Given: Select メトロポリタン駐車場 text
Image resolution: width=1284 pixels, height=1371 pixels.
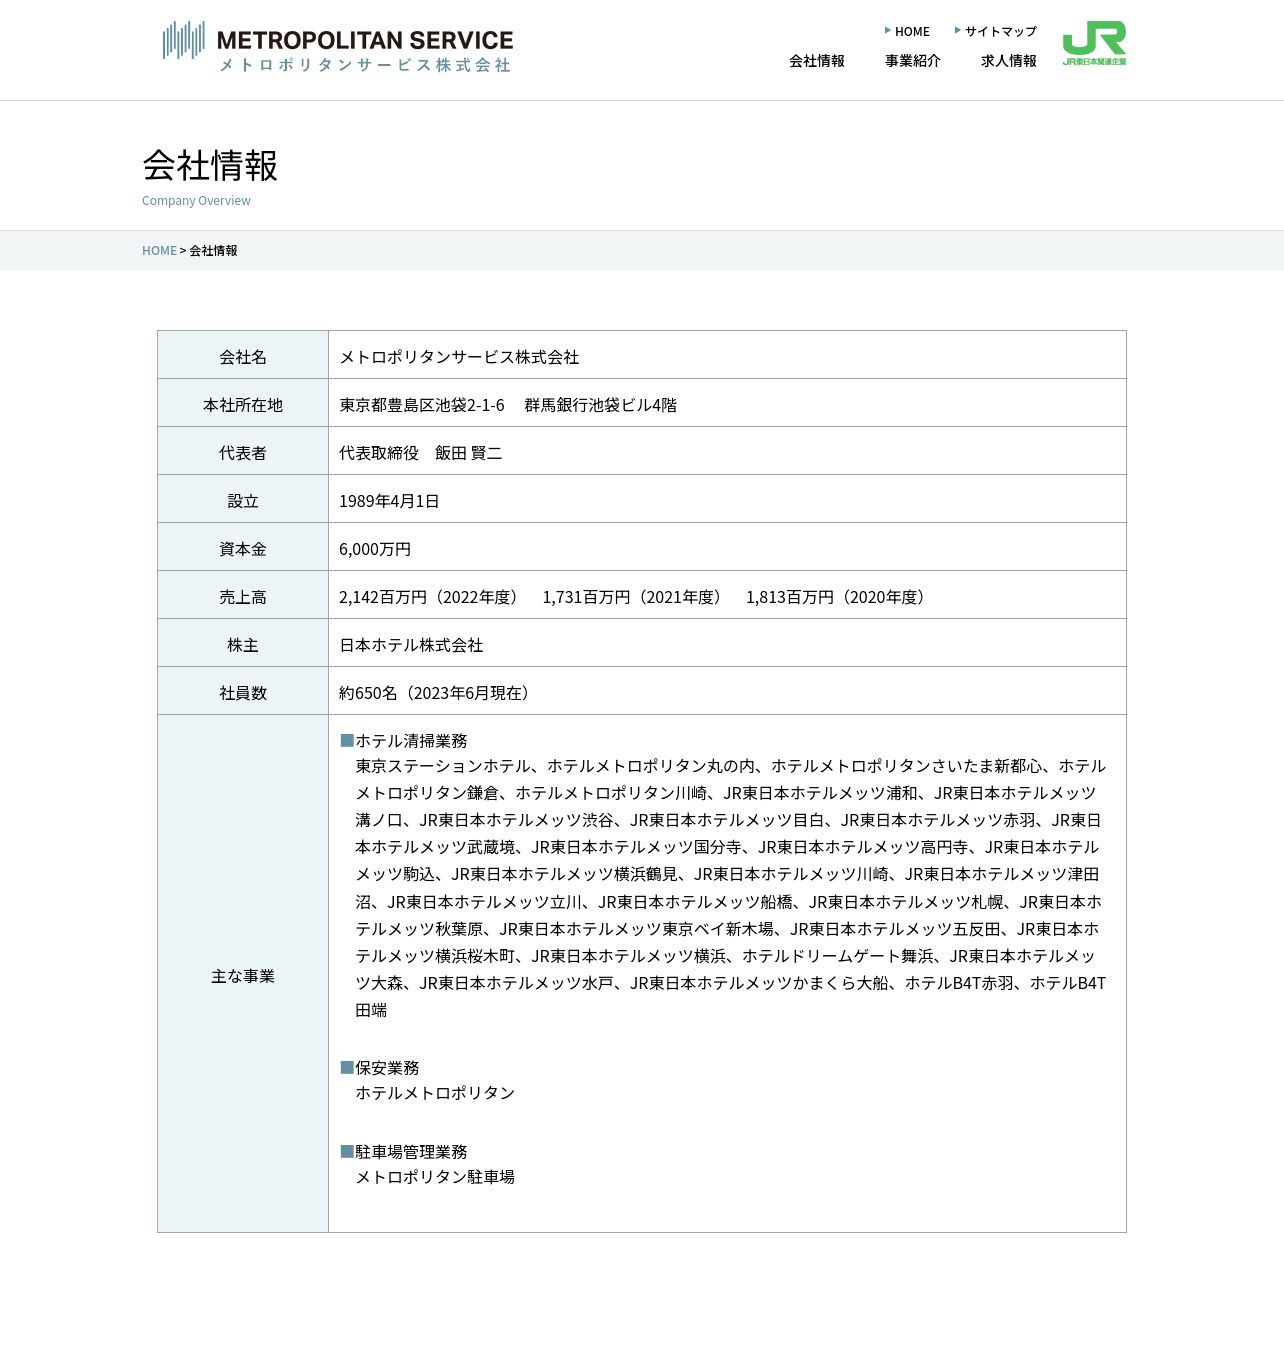Looking at the screenshot, I should click(x=435, y=1177).
